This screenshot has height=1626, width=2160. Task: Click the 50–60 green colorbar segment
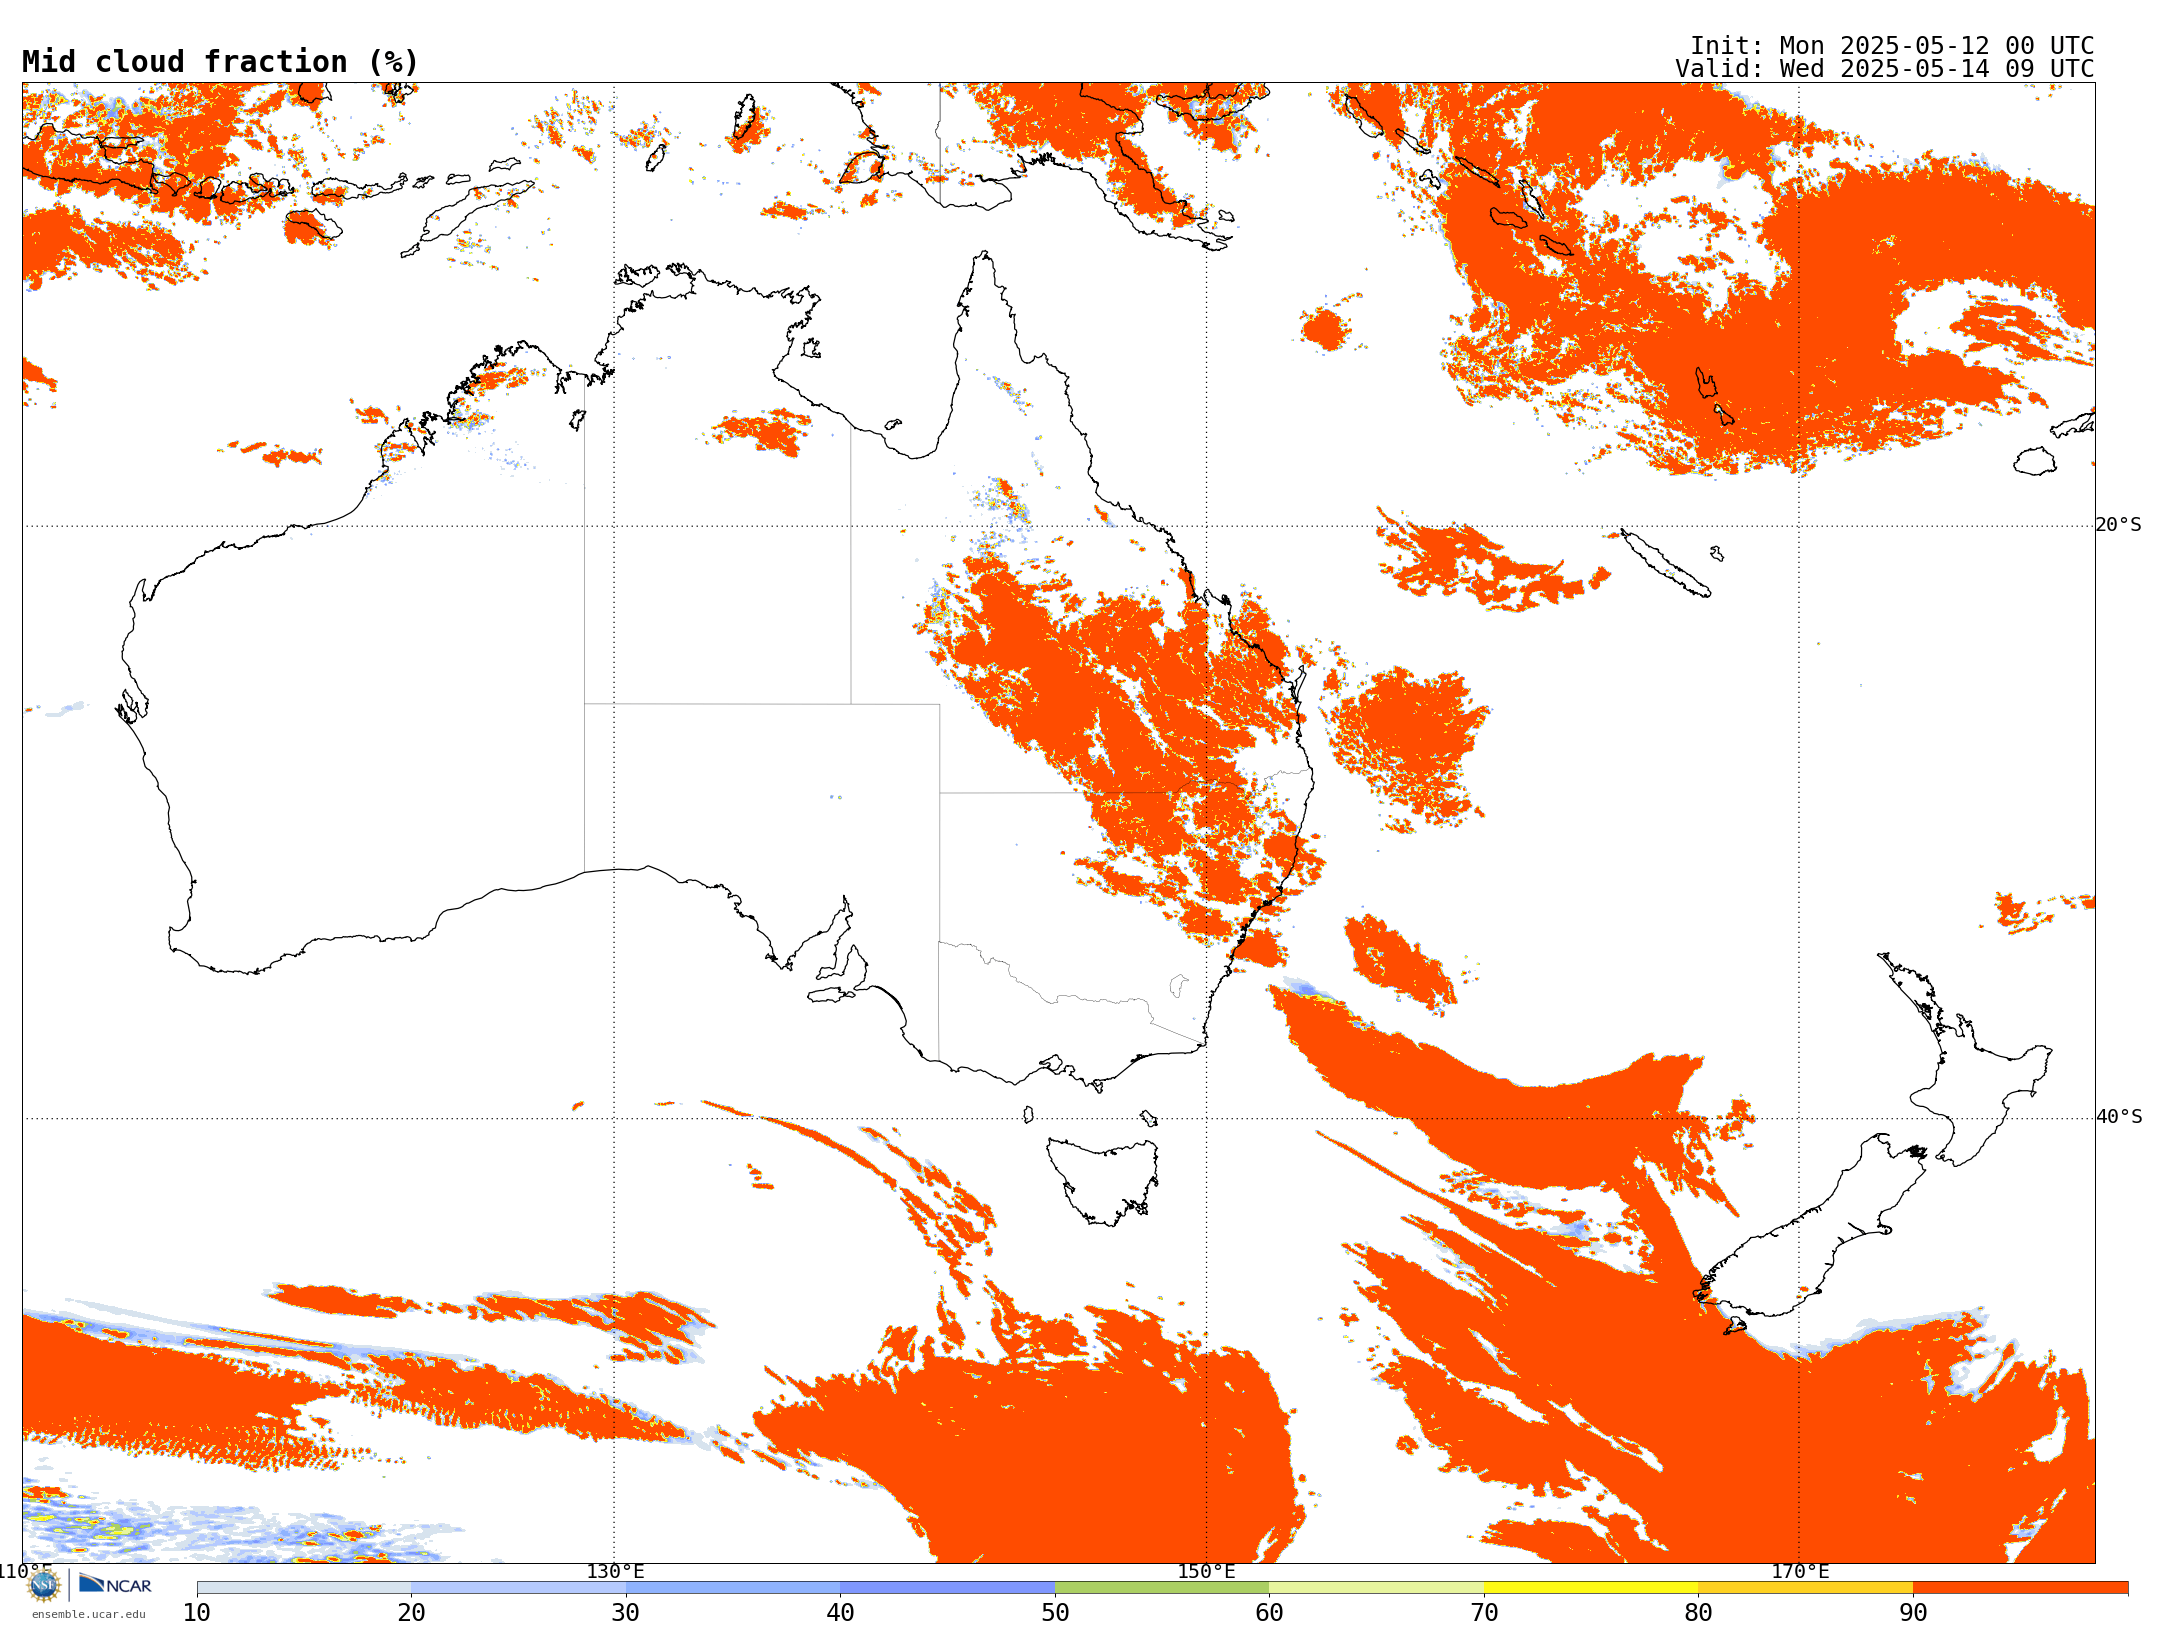1162,1588
